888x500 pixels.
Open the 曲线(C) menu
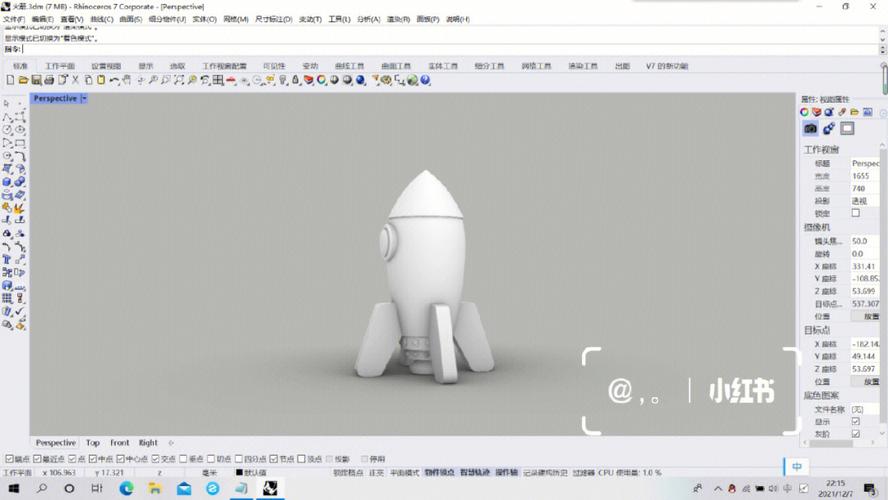[102, 19]
